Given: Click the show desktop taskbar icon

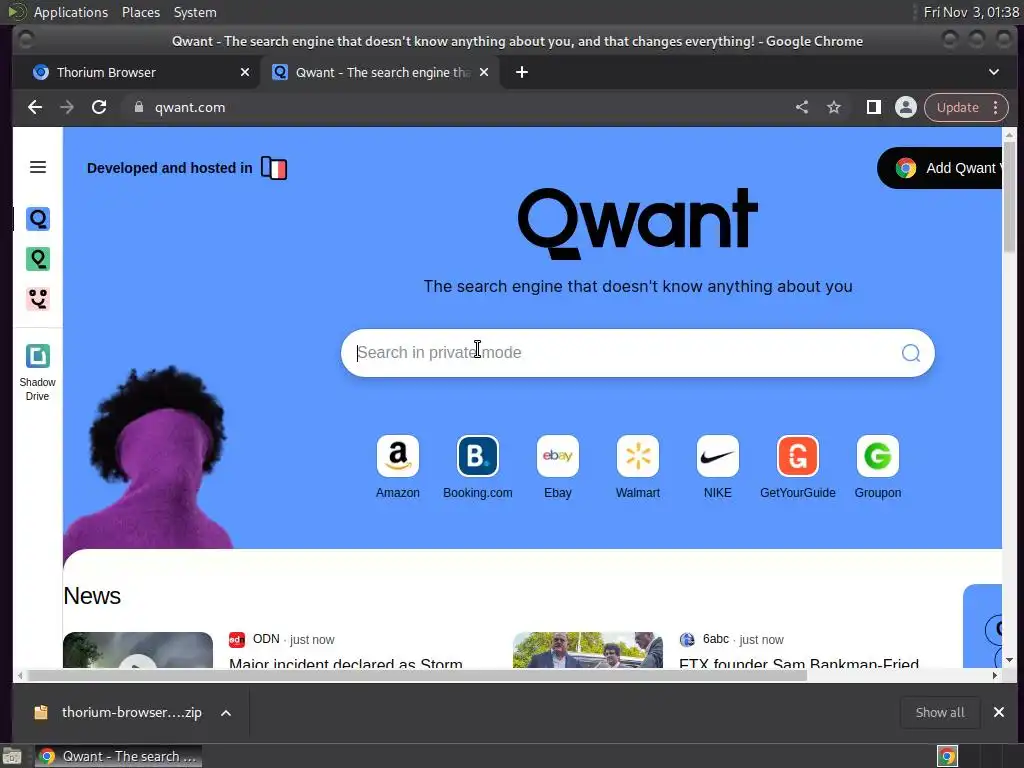Looking at the screenshot, I should tap(12, 756).
